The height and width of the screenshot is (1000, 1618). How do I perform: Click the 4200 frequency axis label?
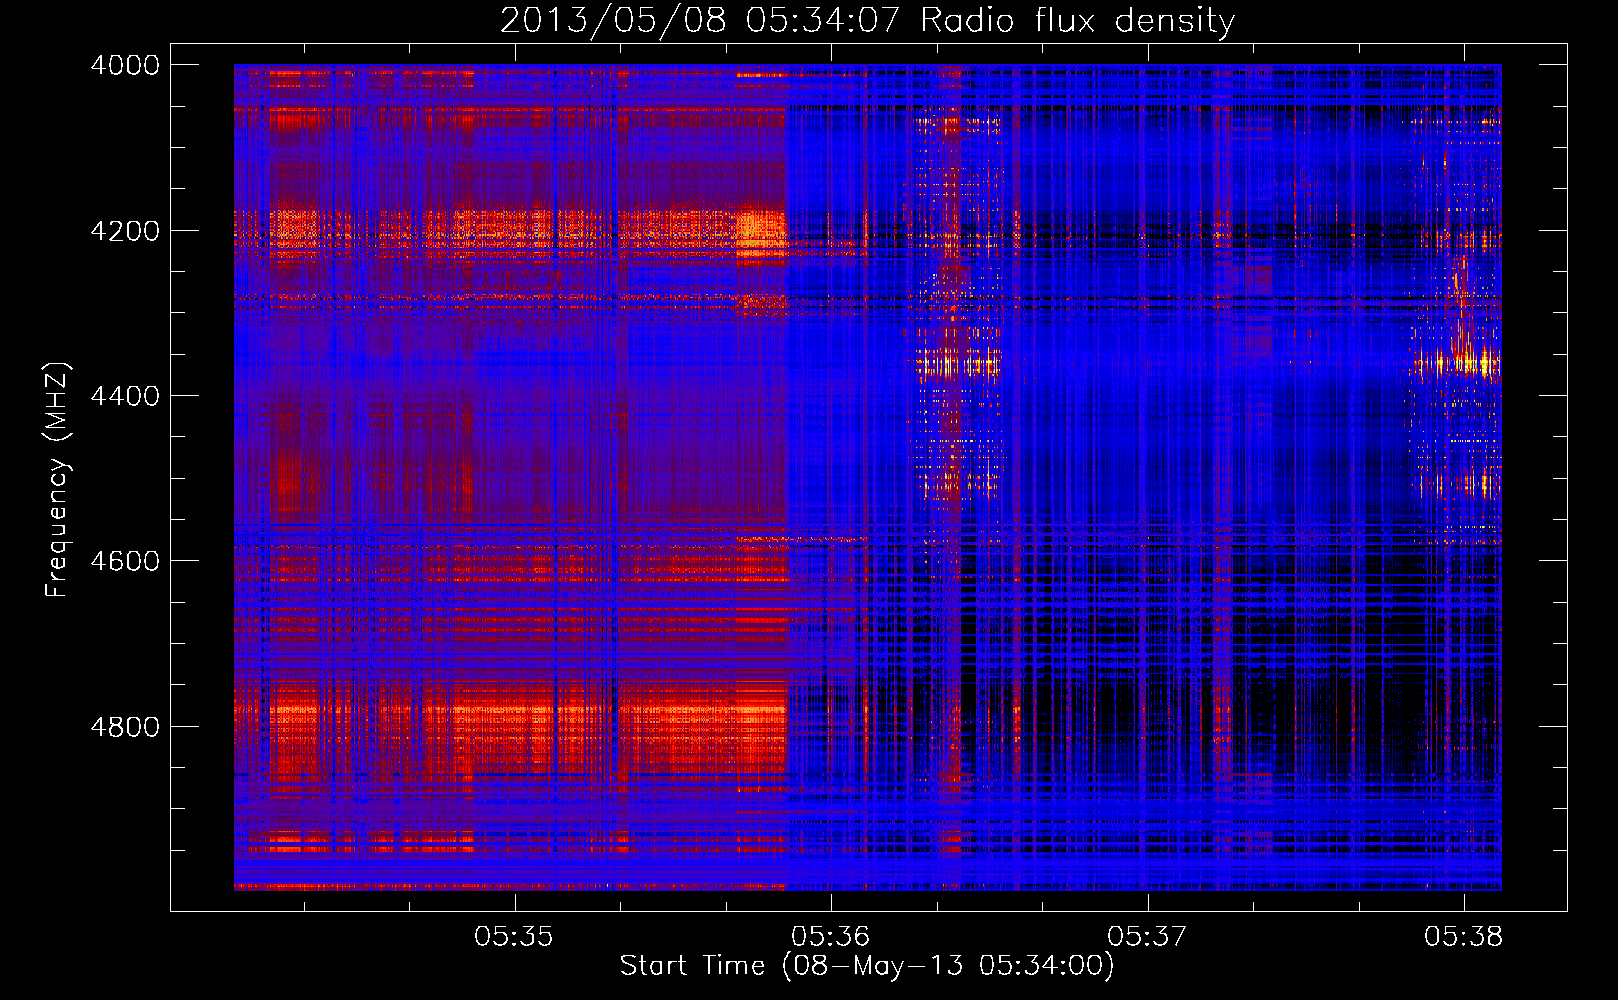click(125, 230)
